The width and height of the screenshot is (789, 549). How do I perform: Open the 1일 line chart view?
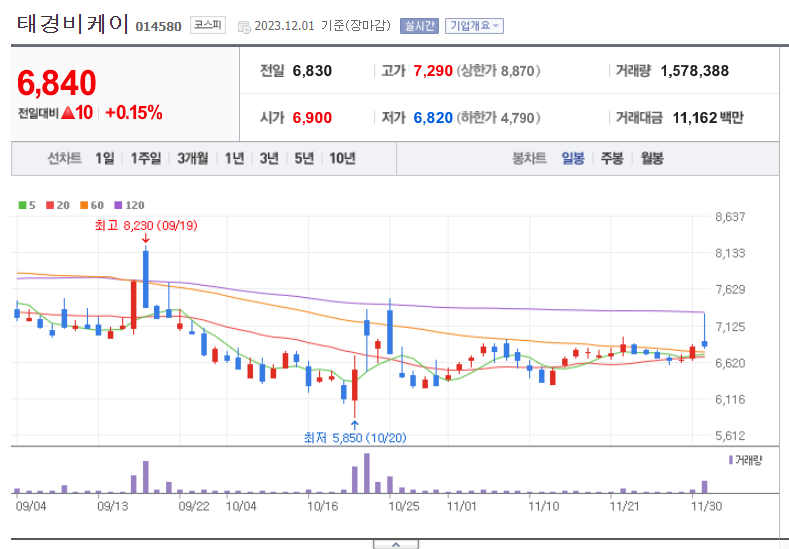coord(105,159)
